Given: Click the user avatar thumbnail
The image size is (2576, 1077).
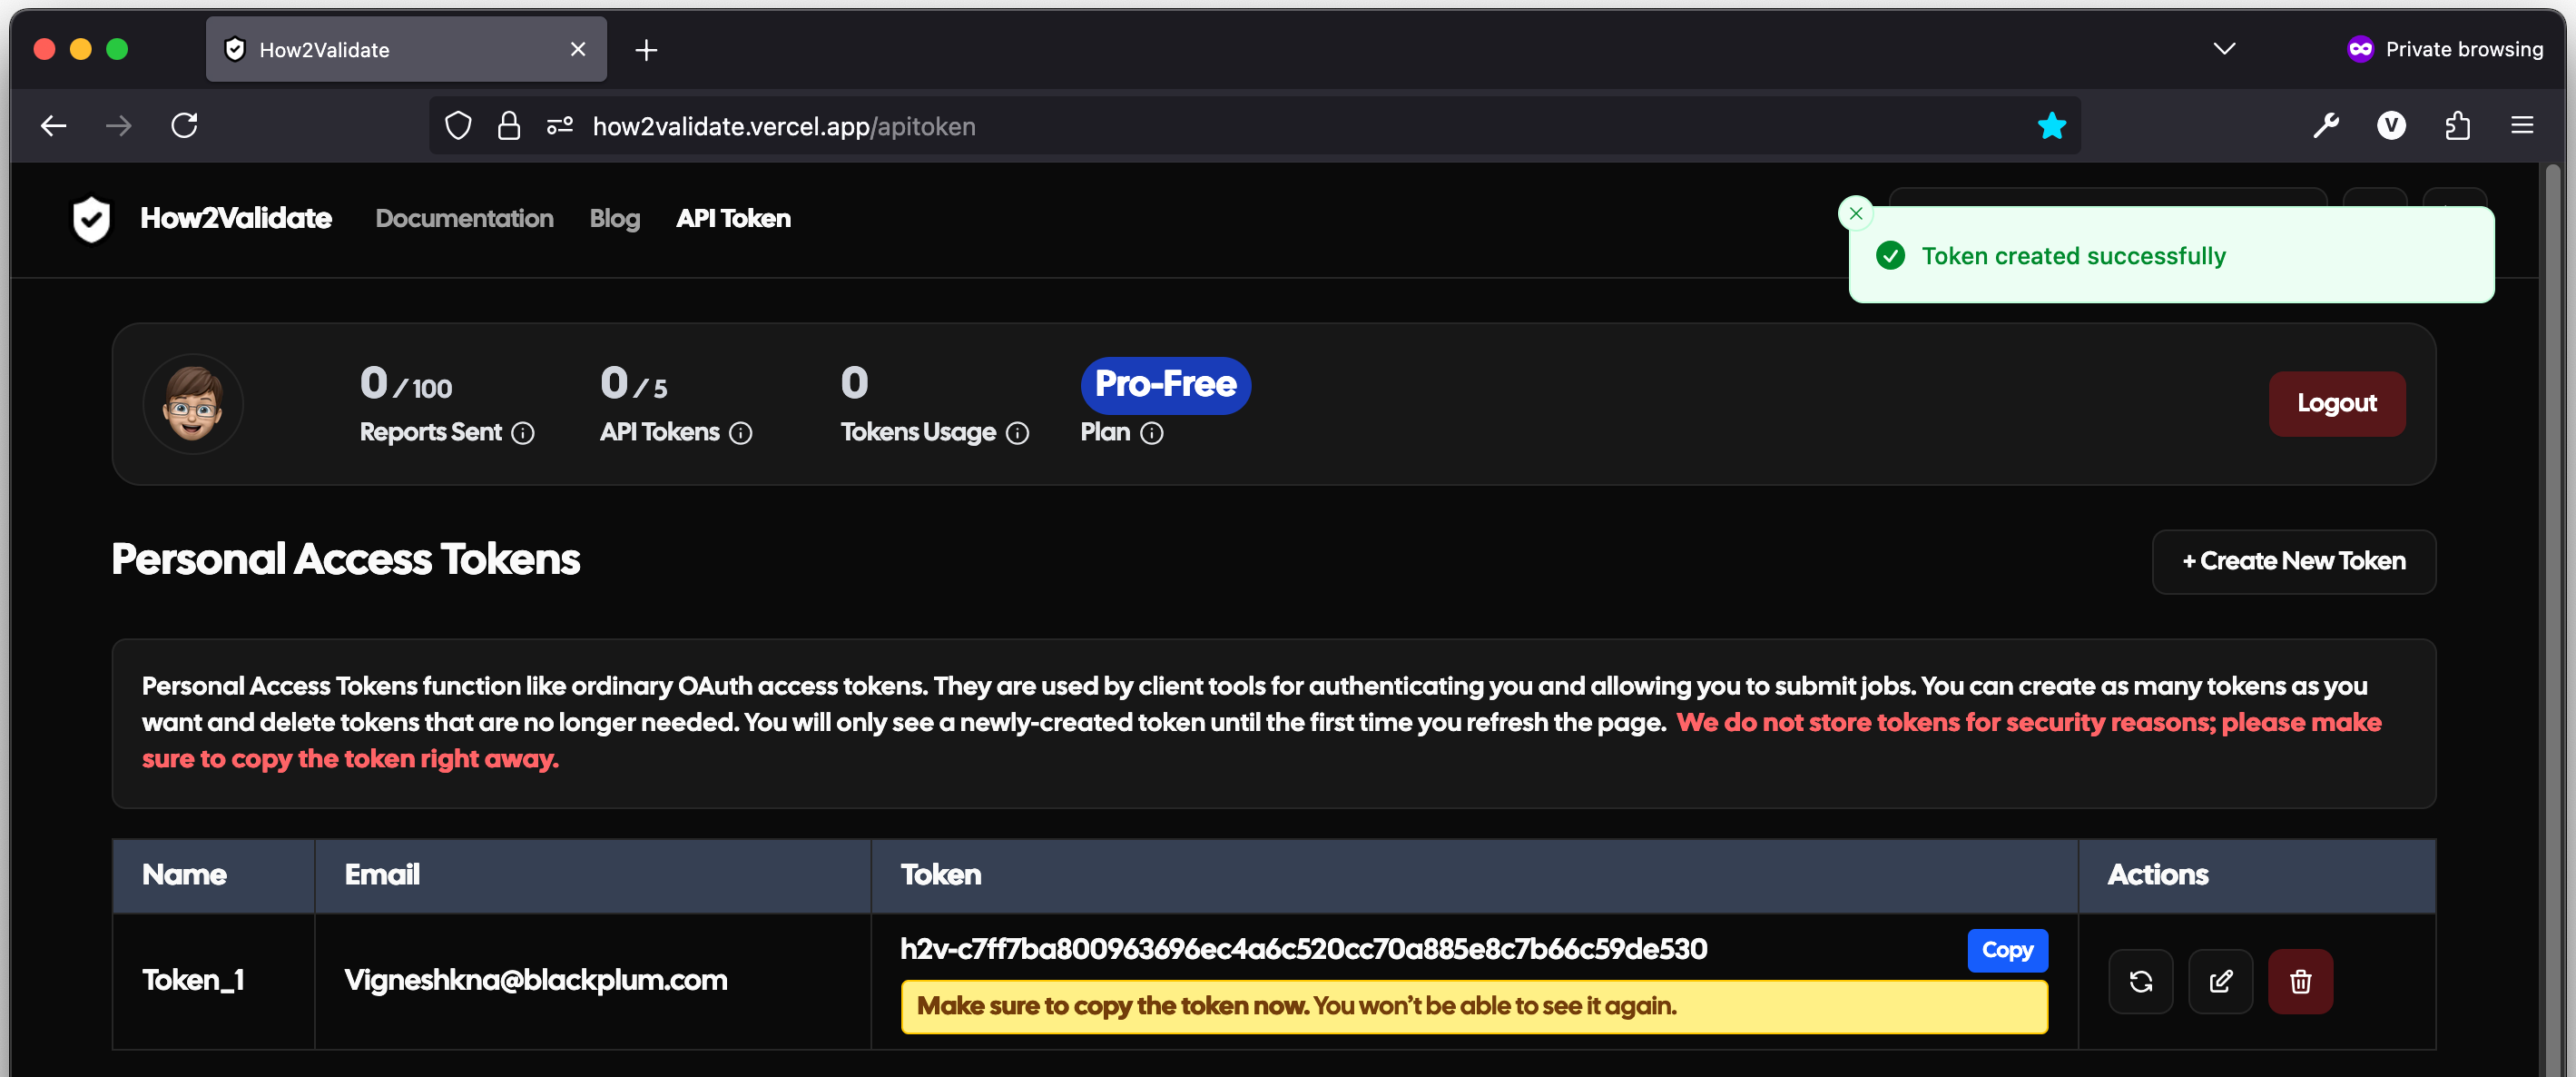Looking at the screenshot, I should pos(193,404).
